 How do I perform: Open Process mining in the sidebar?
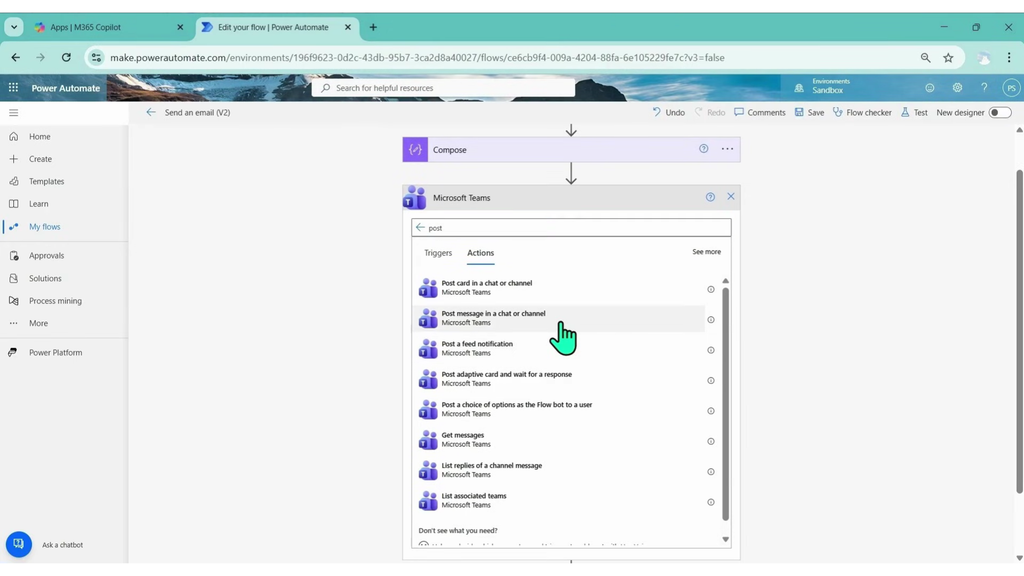(55, 300)
